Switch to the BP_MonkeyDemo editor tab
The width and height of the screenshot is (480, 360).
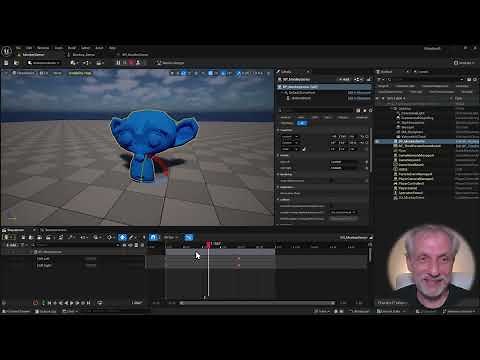[135, 55]
